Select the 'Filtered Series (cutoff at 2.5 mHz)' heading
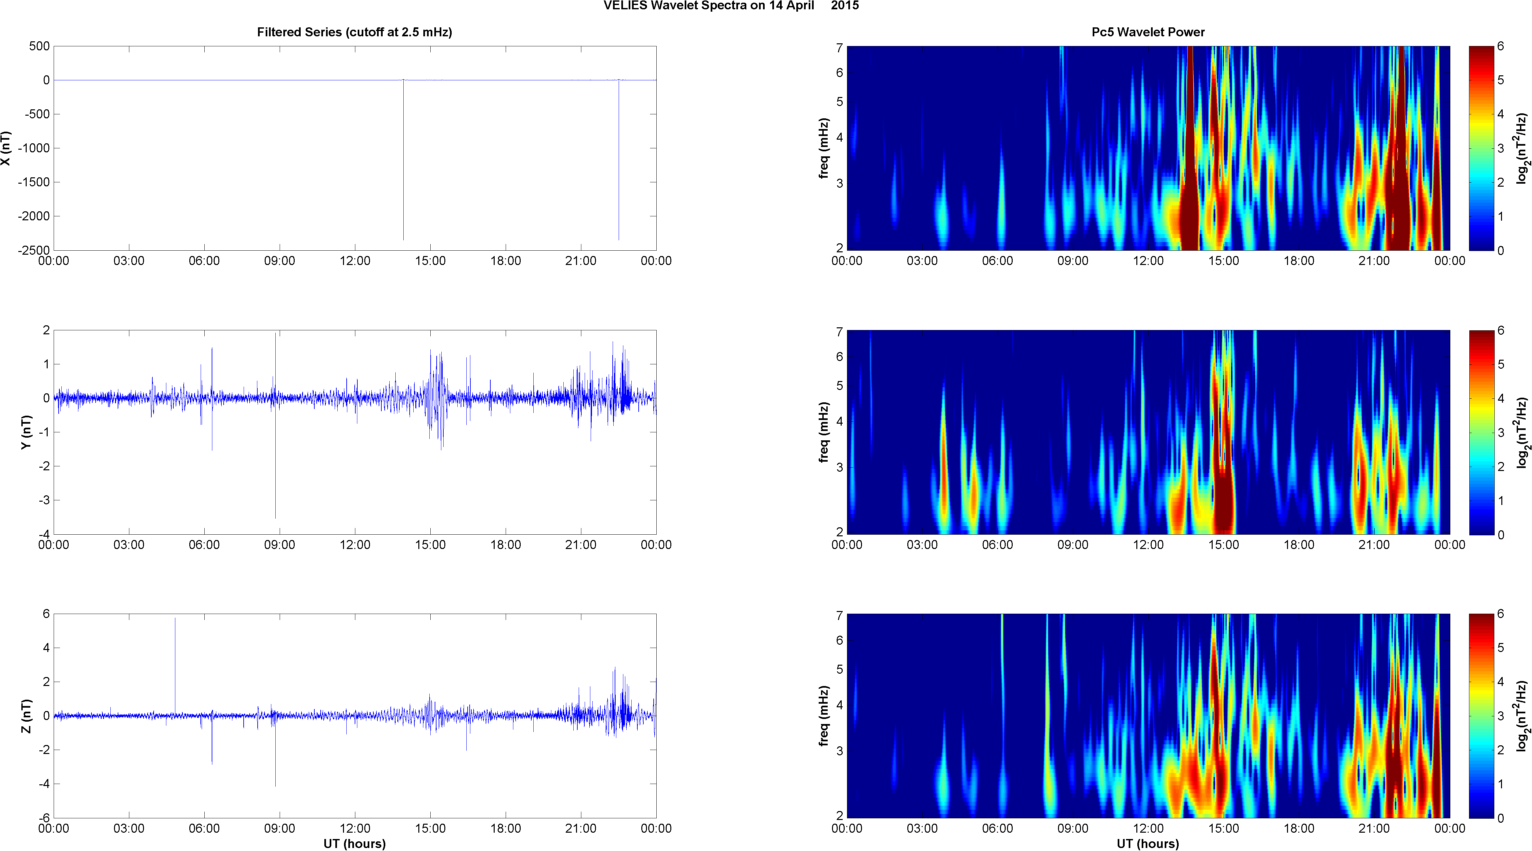Screen dimensions: 1532x851 pos(354,32)
